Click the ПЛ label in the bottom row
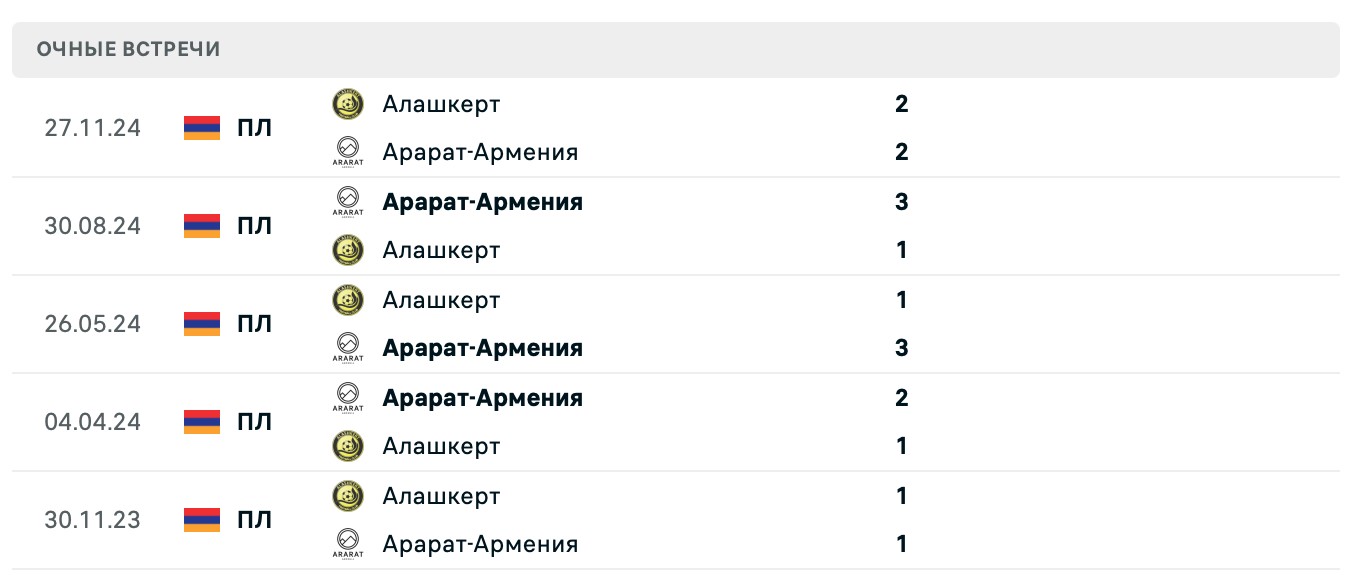The image size is (1354, 584). [255, 520]
